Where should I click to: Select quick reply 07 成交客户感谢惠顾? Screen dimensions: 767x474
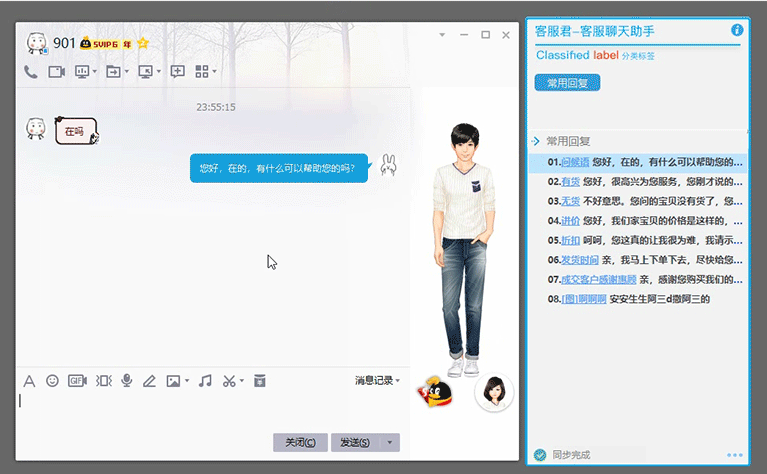(638, 279)
